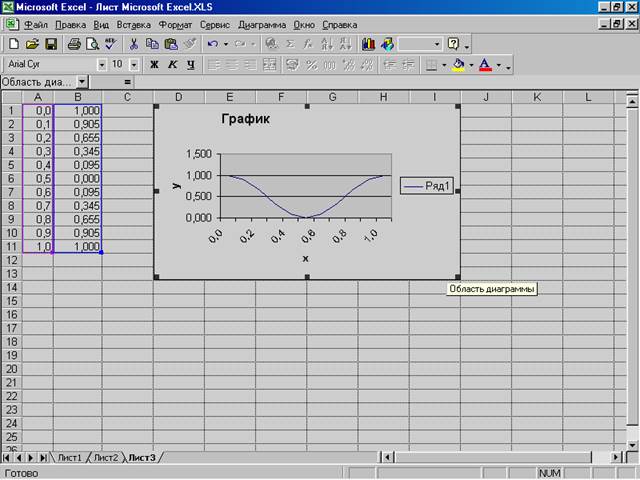Select cell containing 0,000 in row 6

coord(78,179)
